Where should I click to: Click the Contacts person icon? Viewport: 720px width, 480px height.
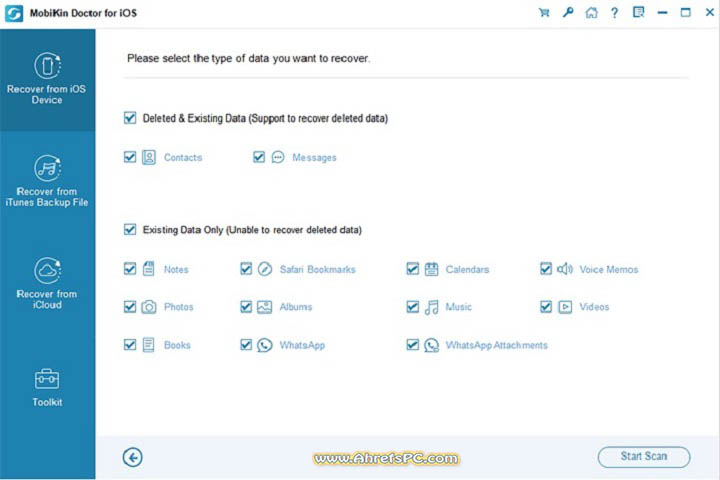coord(149,157)
